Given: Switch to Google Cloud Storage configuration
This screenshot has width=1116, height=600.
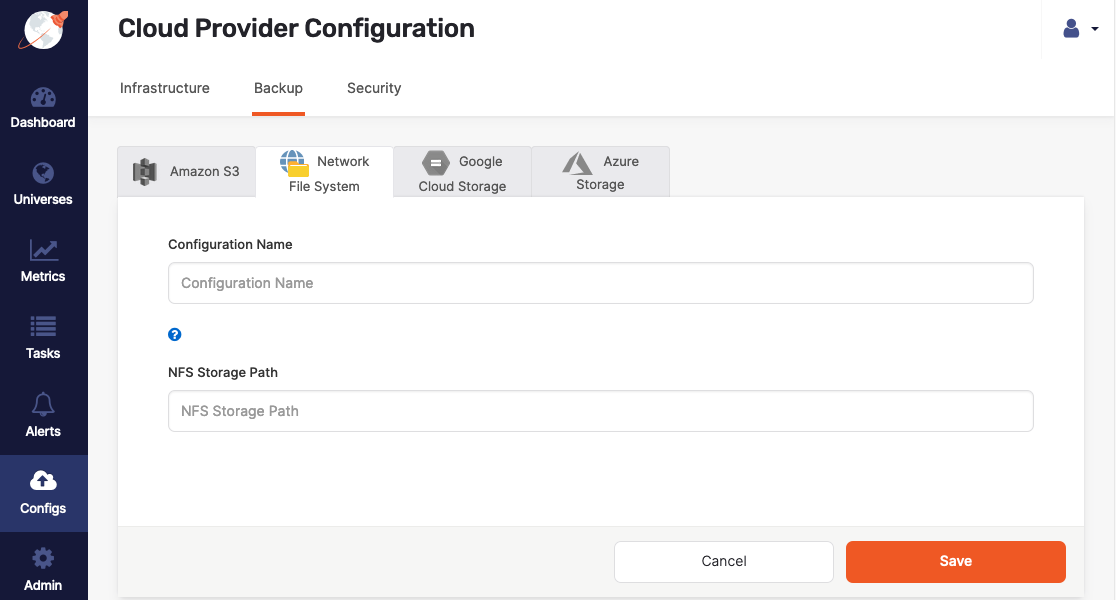Looking at the screenshot, I should pos(462,171).
